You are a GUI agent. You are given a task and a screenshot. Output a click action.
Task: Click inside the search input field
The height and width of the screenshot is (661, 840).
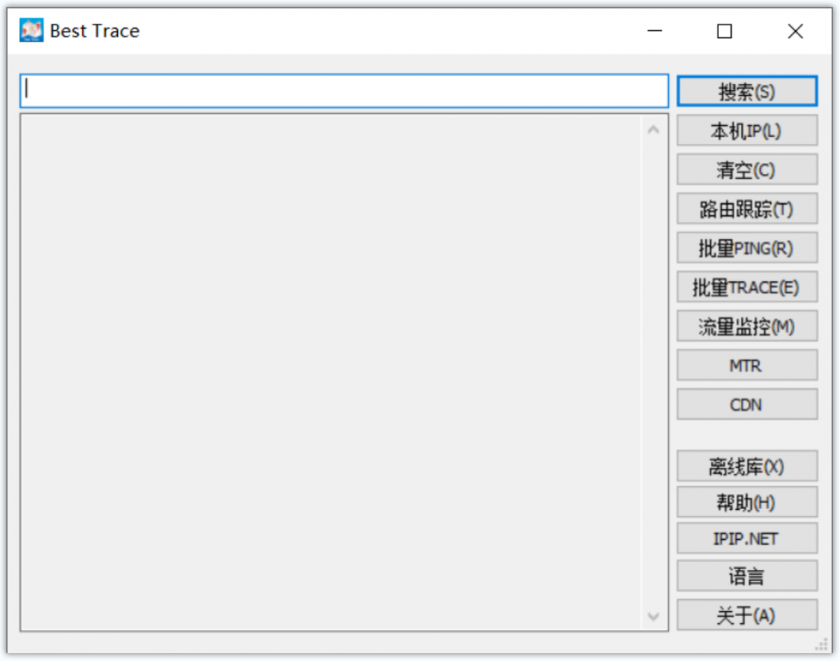tap(340, 90)
